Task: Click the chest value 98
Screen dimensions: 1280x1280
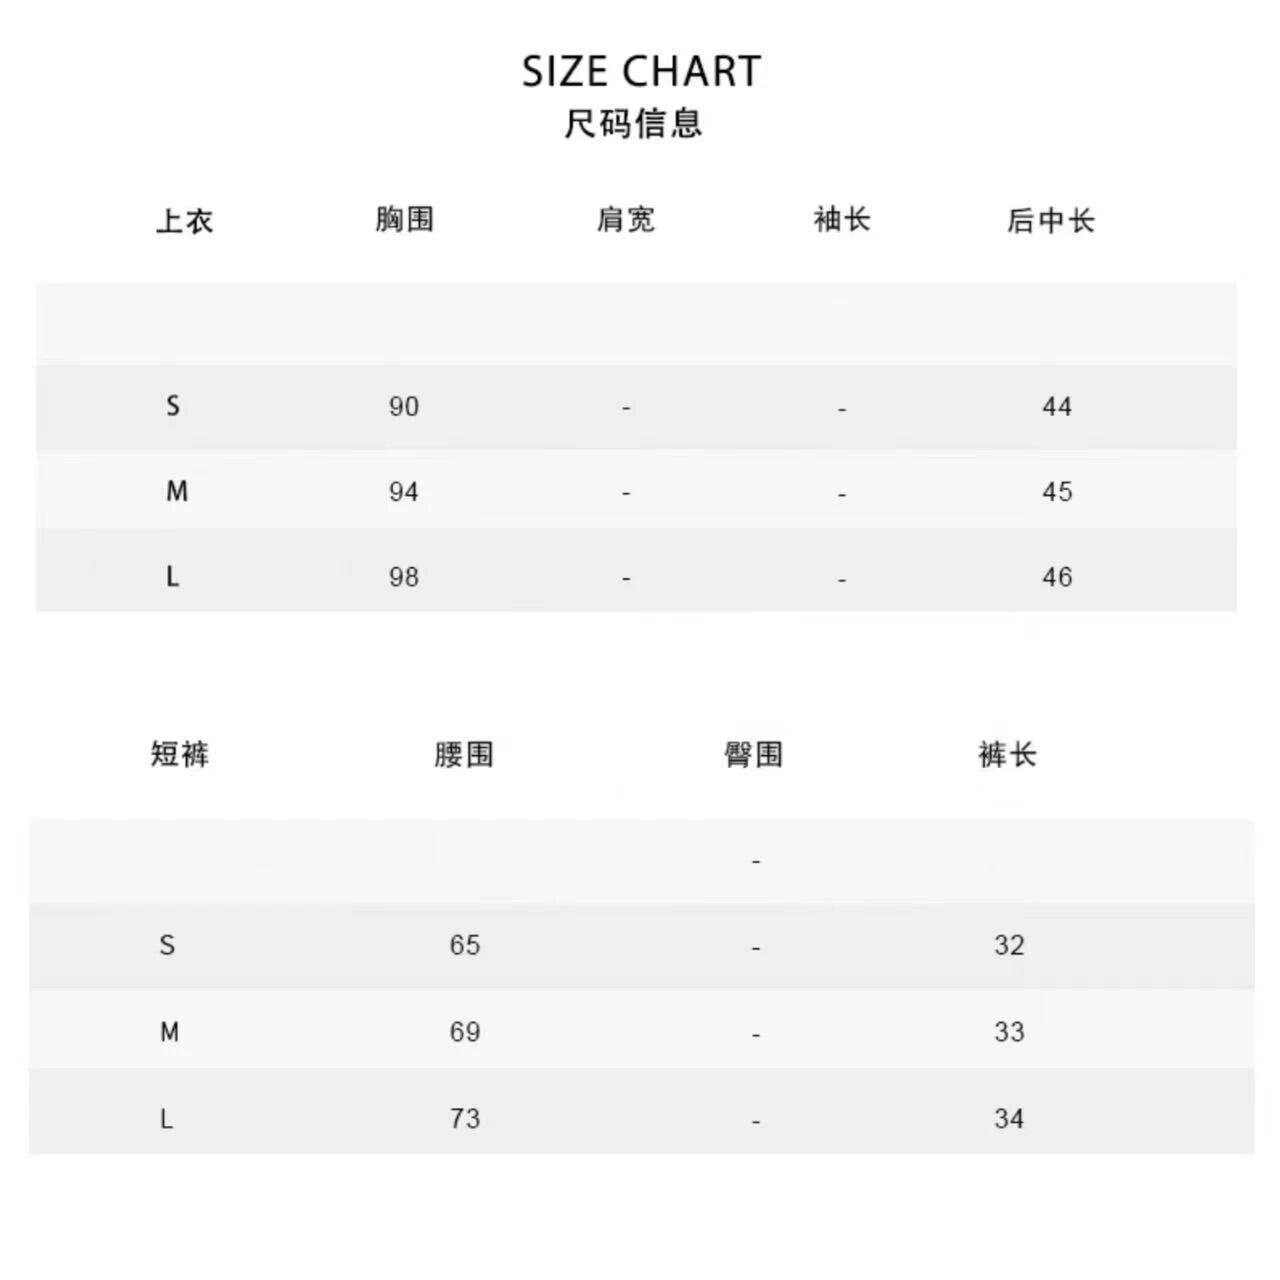Action: (x=404, y=577)
